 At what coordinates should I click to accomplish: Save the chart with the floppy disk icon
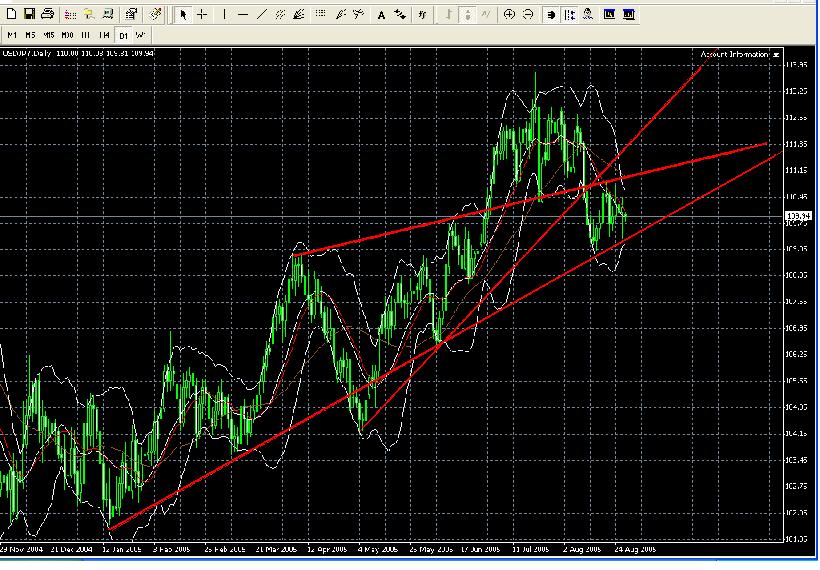[29, 14]
